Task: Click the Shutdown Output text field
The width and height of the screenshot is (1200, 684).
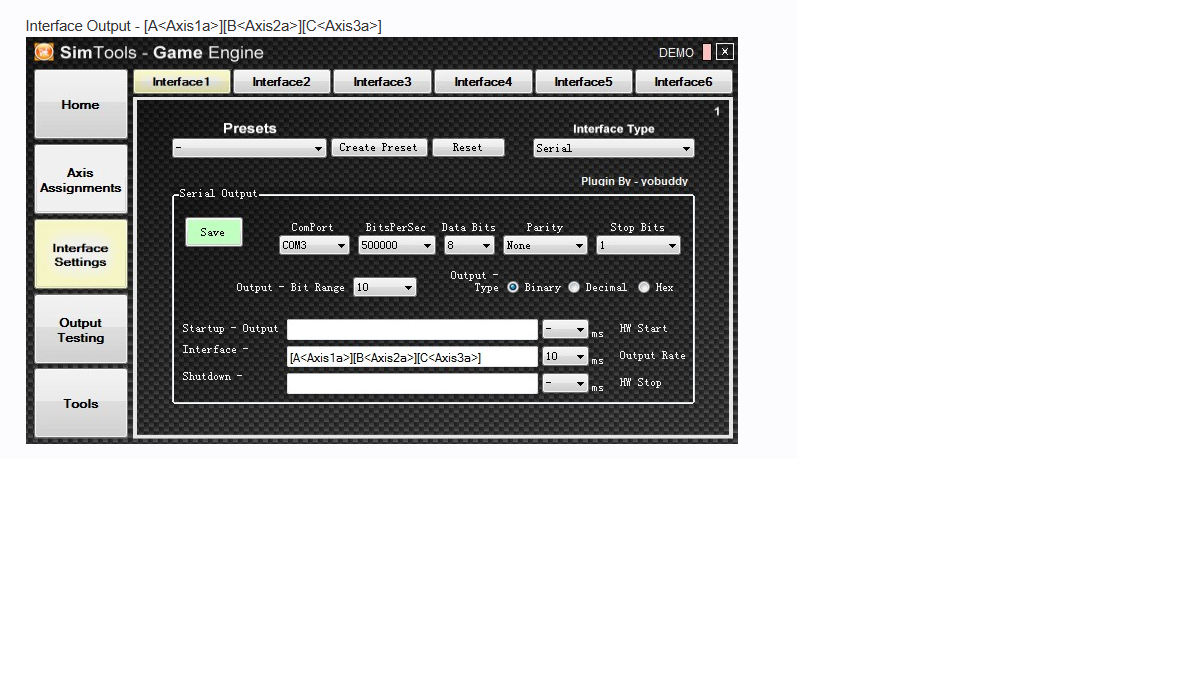Action: 413,384
